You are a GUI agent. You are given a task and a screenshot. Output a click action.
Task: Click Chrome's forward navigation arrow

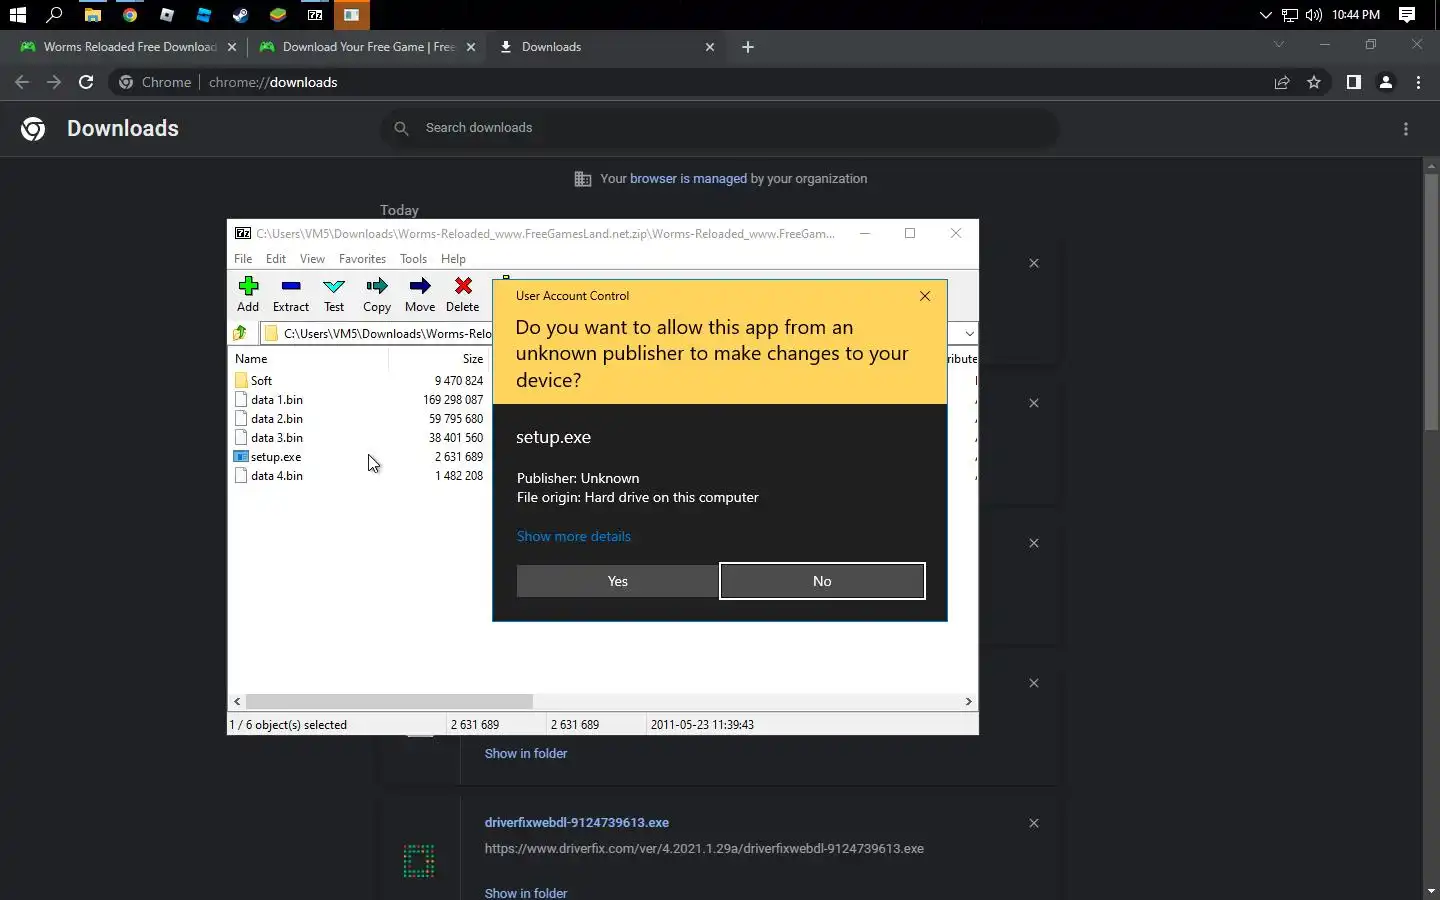54,82
